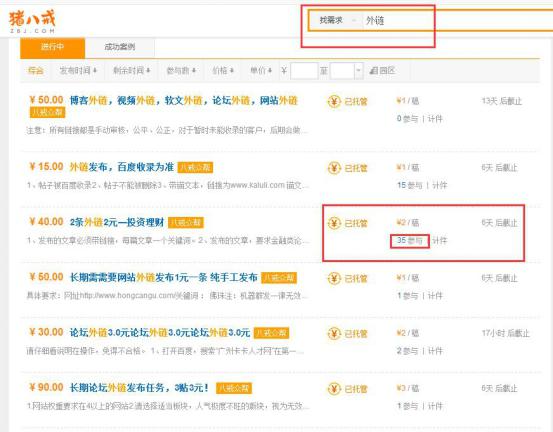553x432 pixels.
Task: Sort listings by 价格
Action: click(223, 71)
